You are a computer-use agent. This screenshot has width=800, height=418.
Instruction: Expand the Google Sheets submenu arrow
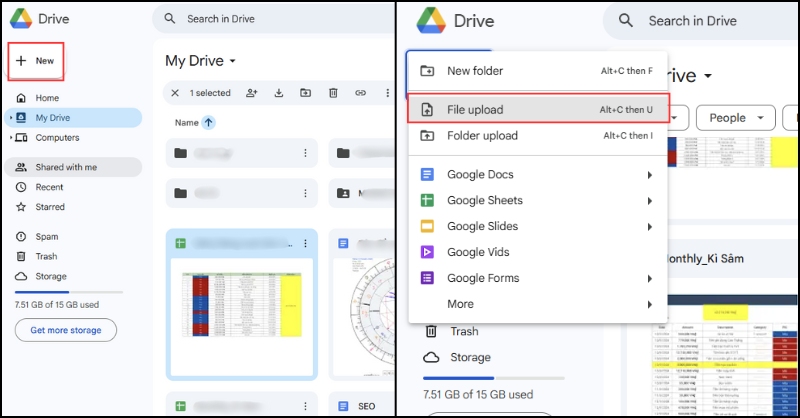click(649, 201)
